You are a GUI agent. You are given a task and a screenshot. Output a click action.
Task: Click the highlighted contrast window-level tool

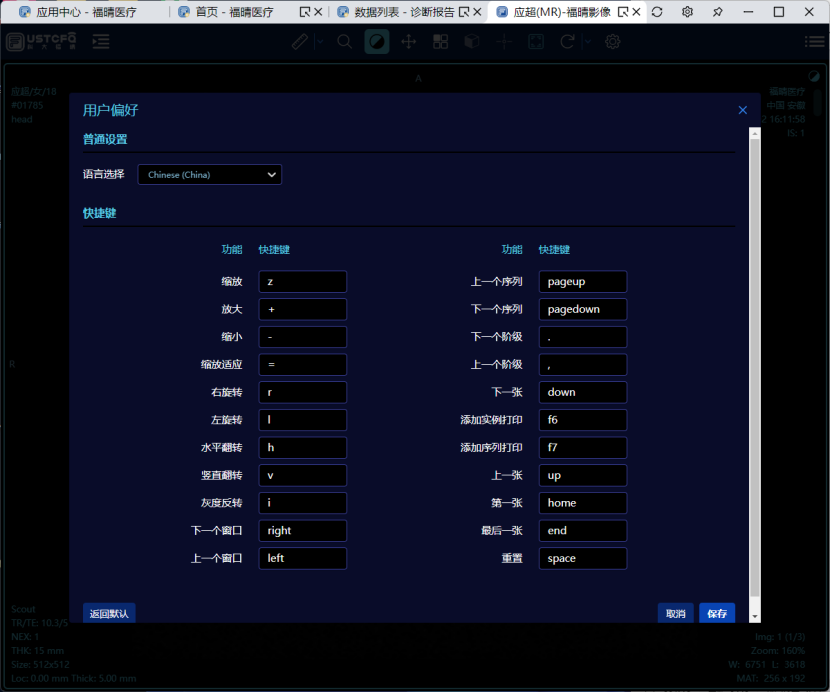pyautogui.click(x=376, y=42)
